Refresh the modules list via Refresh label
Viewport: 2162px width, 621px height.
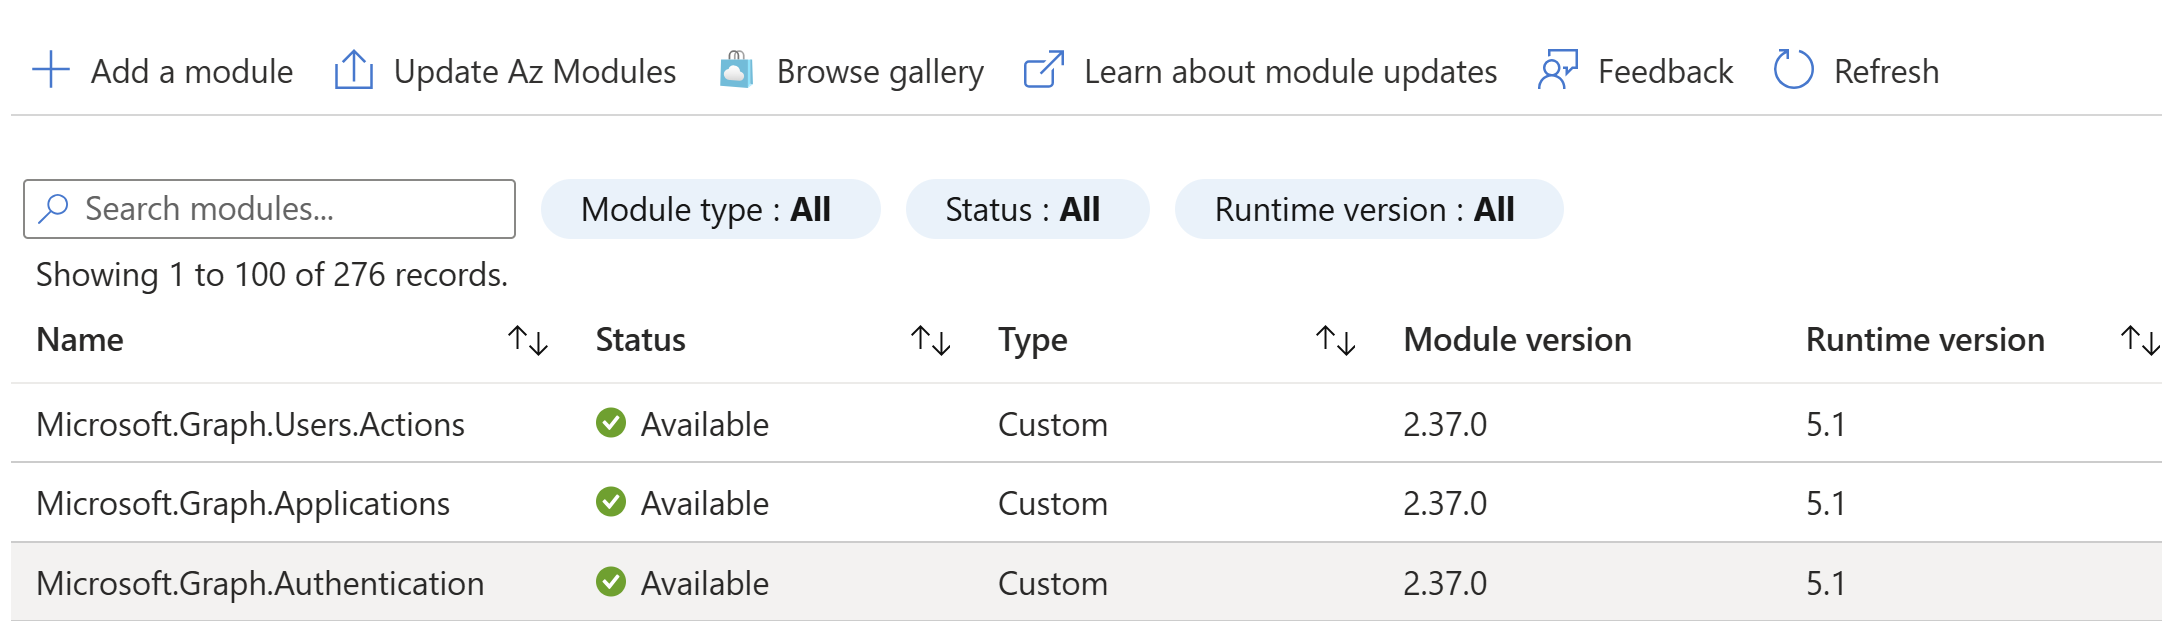tap(1886, 71)
